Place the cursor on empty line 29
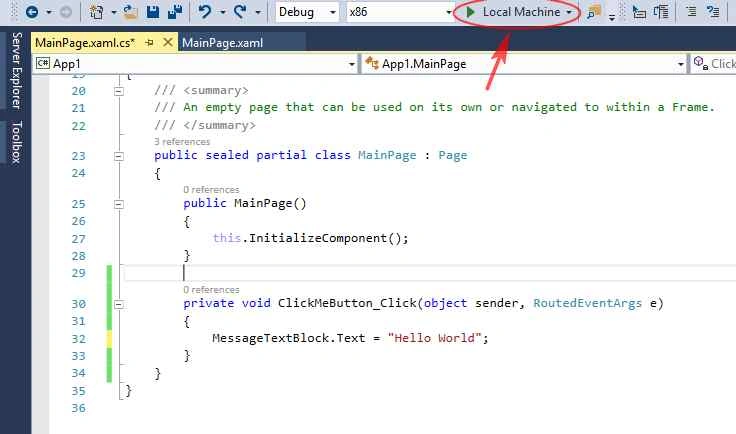This screenshot has height=434, width=736. tap(429, 273)
